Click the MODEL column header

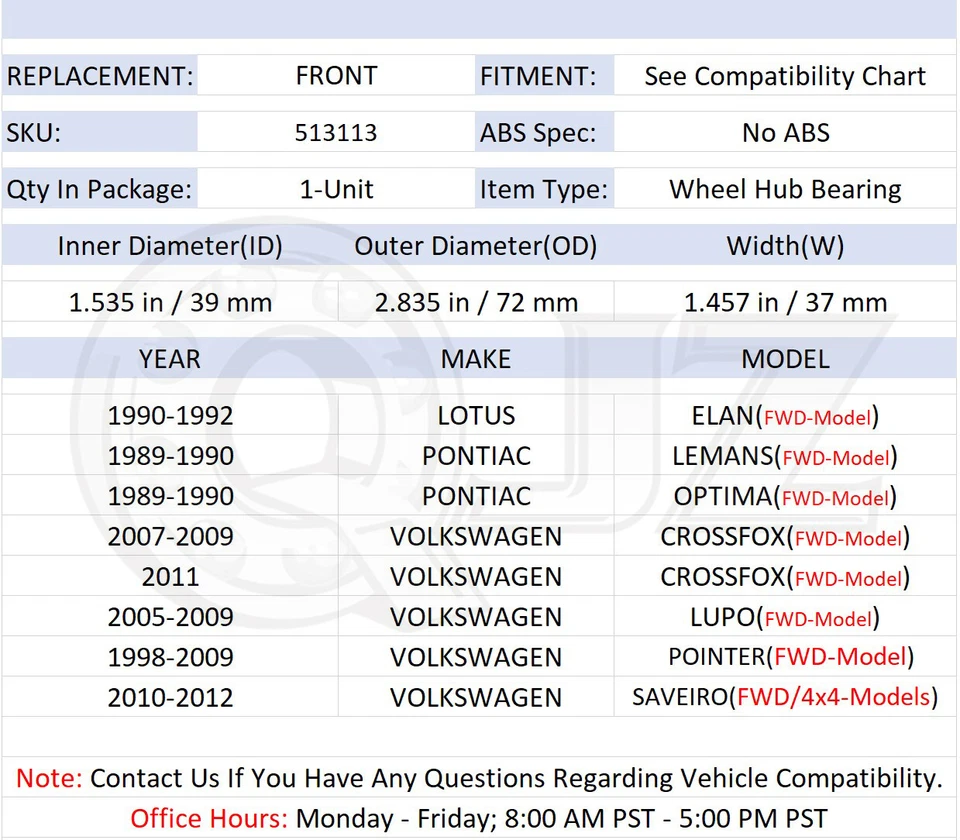tap(786, 359)
